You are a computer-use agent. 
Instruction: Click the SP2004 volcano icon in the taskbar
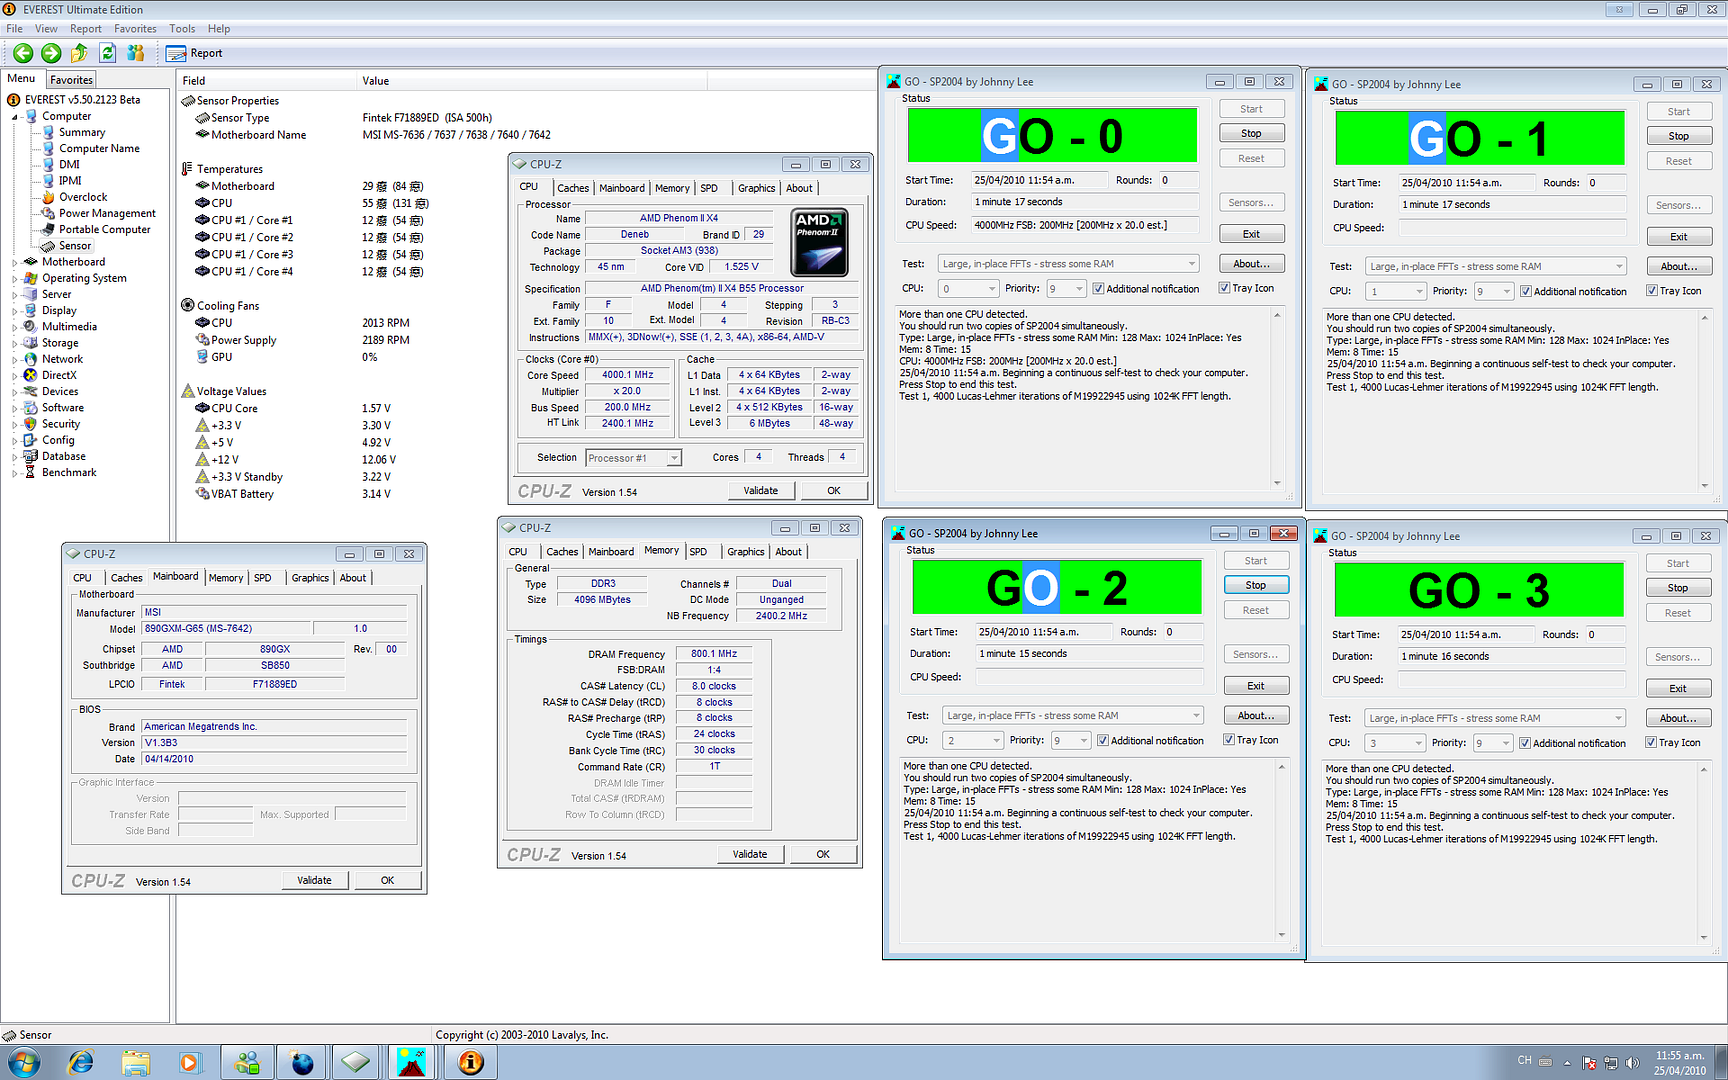click(x=411, y=1062)
